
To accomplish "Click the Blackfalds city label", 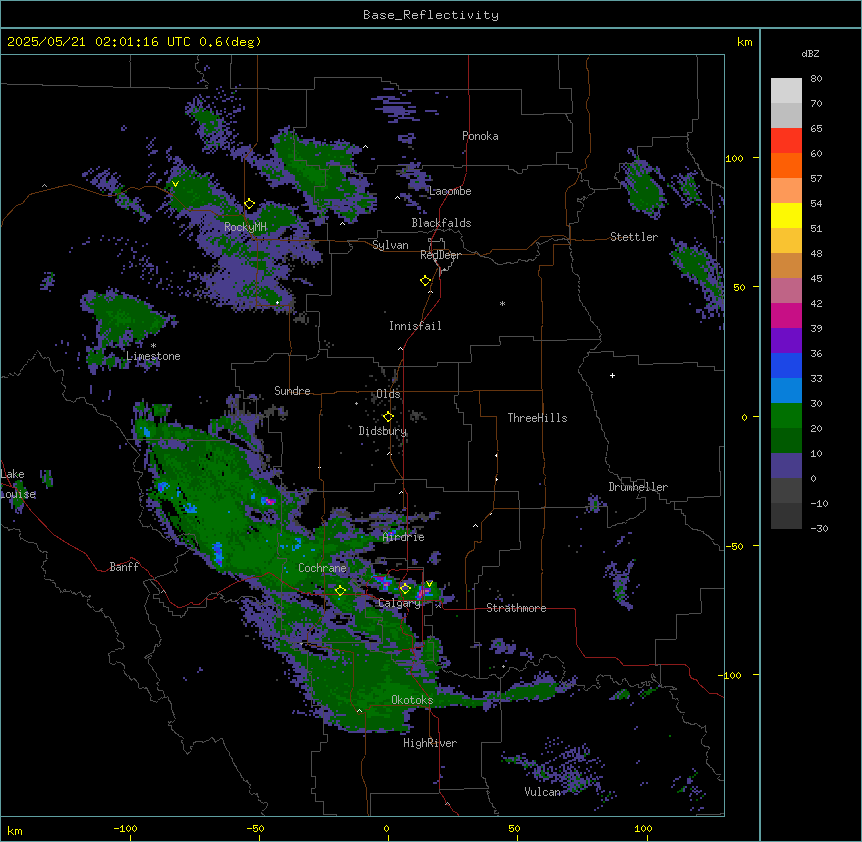I will pyautogui.click(x=441, y=223).
